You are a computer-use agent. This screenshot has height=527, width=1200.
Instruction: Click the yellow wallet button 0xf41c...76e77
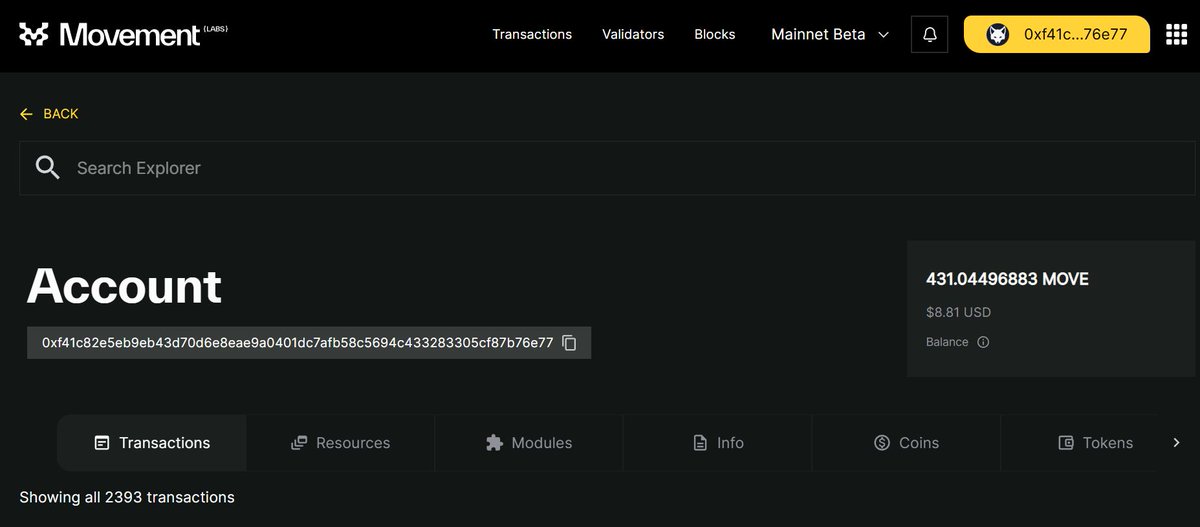tap(1057, 34)
